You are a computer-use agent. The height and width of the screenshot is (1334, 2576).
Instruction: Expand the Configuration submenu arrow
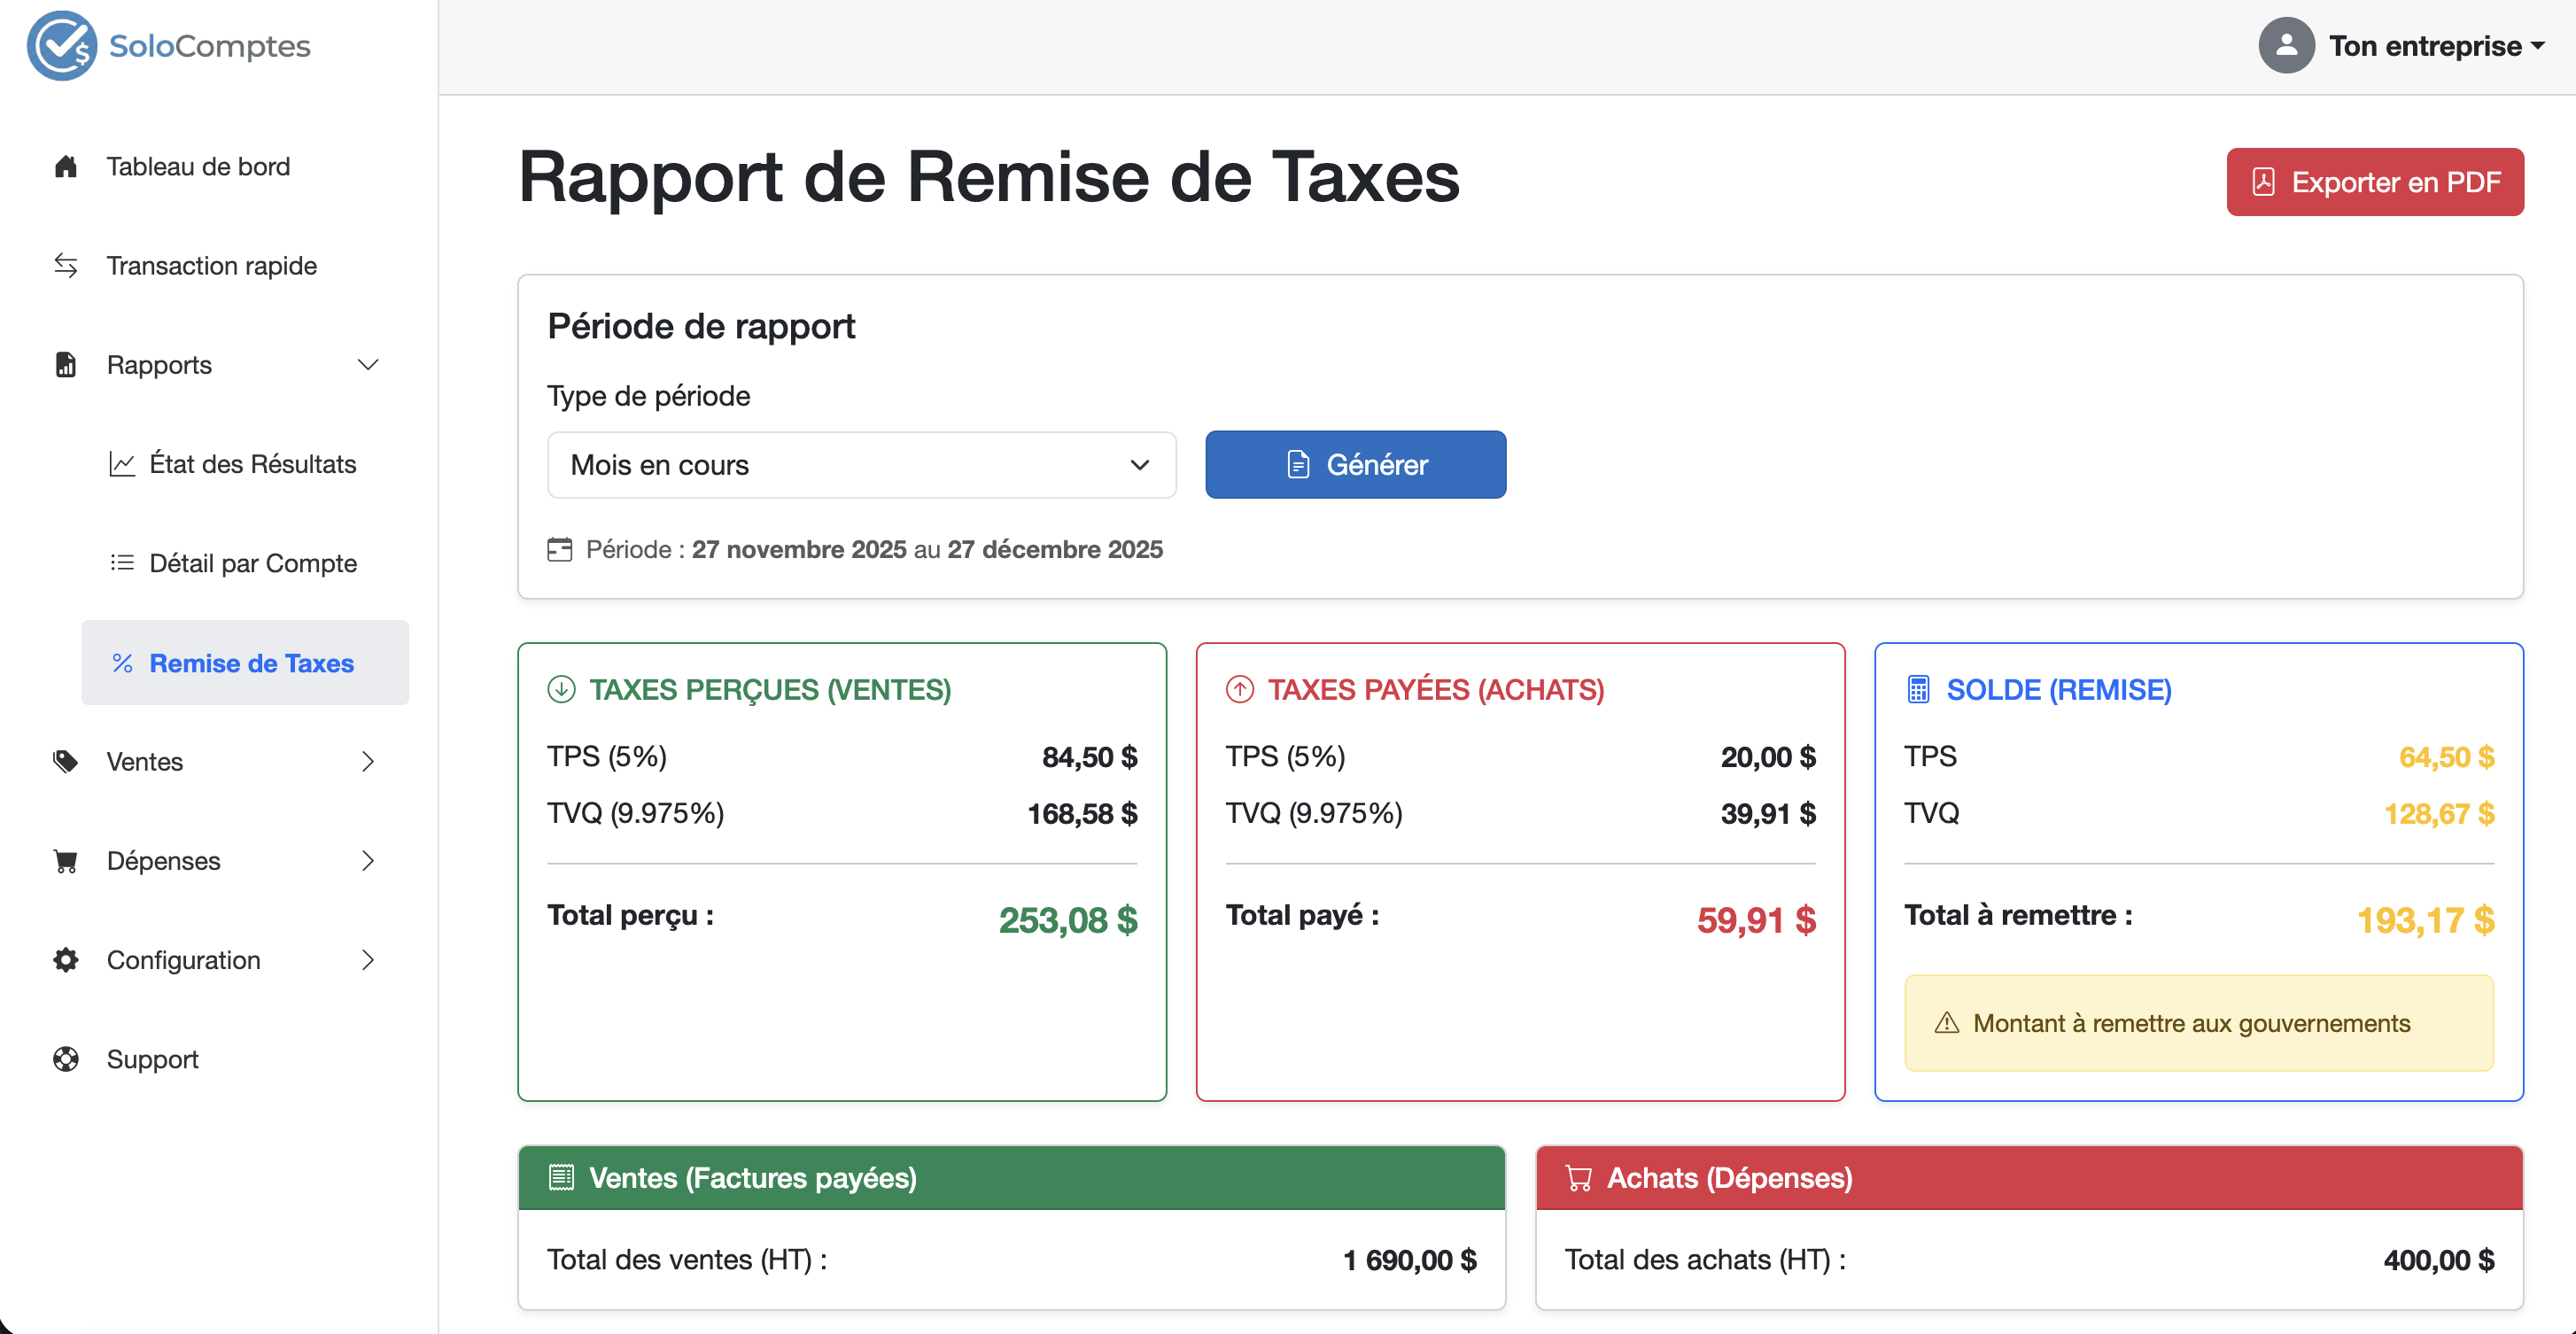368,960
